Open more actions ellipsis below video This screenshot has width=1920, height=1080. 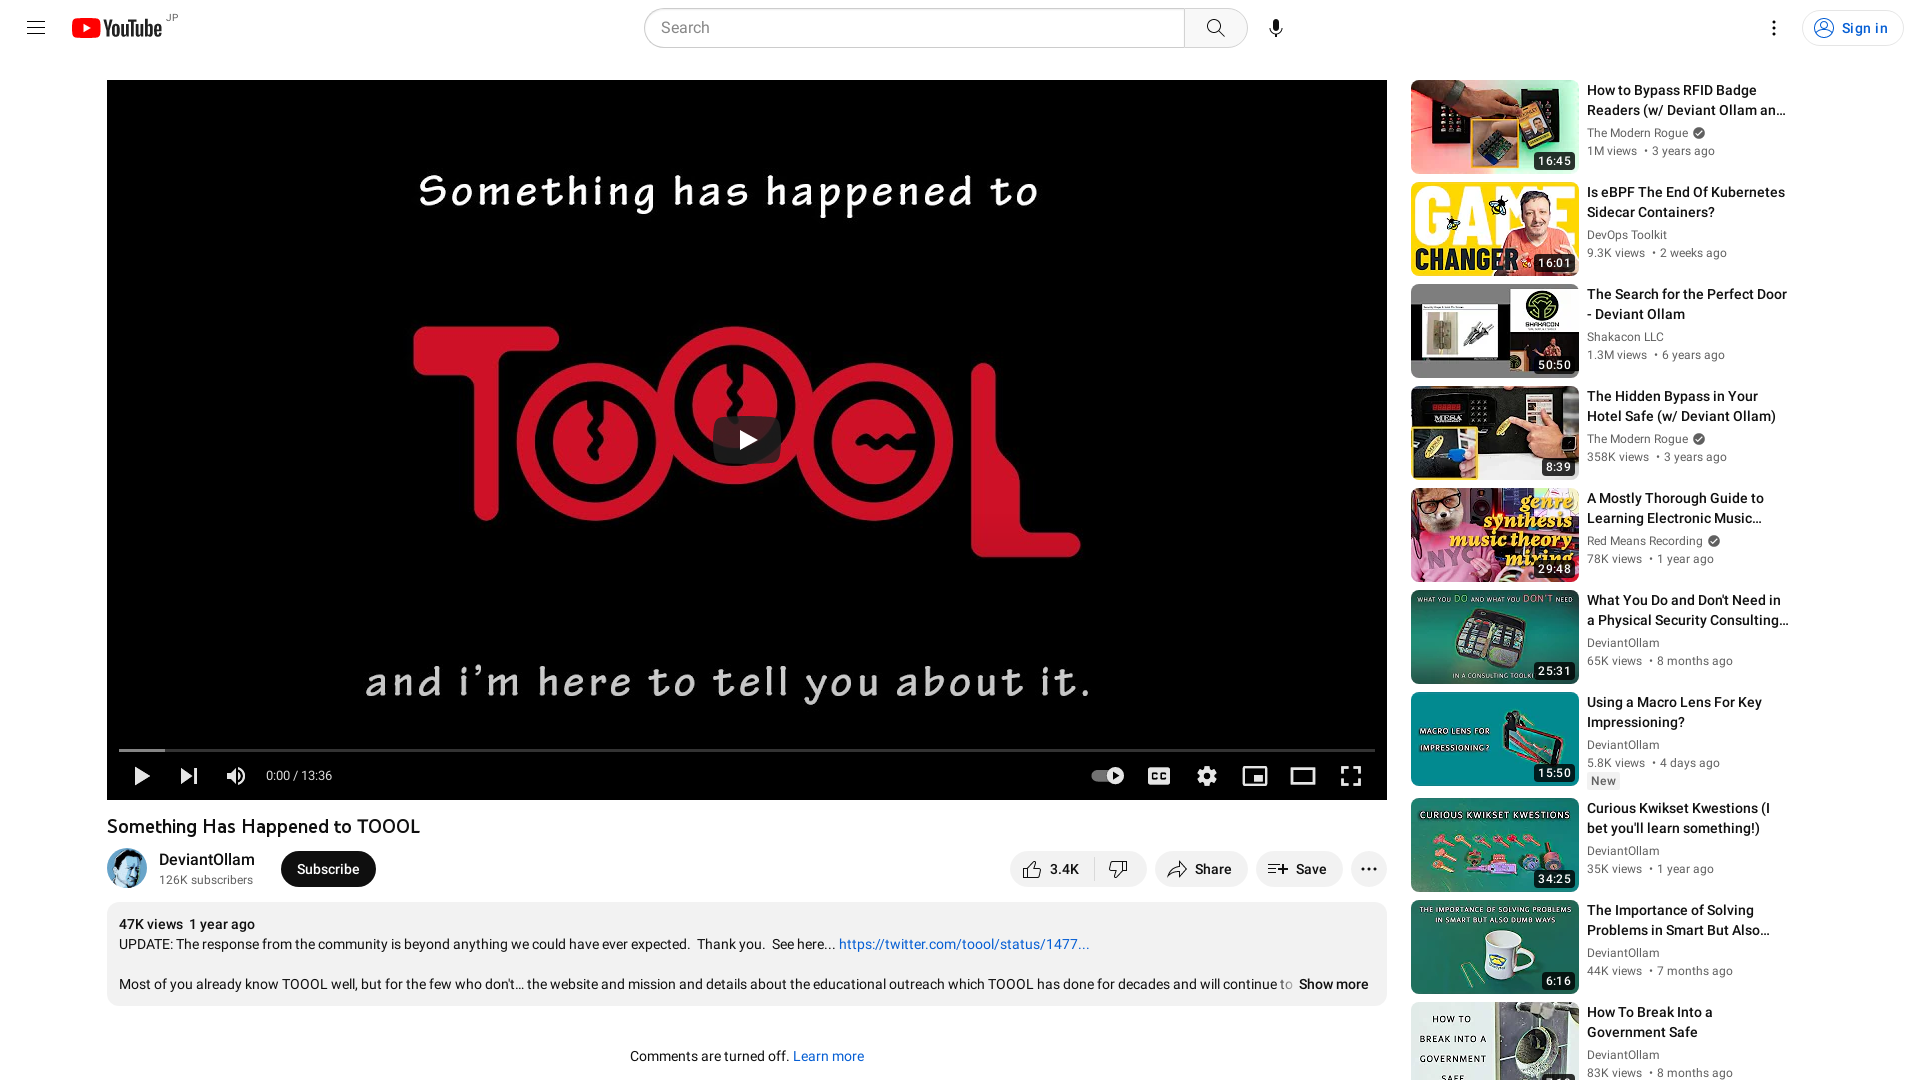click(x=1369, y=869)
